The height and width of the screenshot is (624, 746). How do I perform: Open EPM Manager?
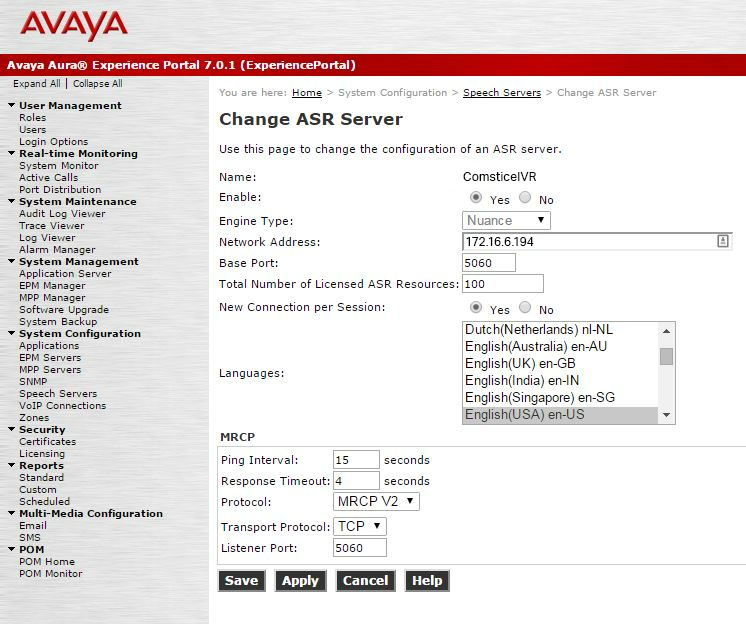[x=52, y=285]
